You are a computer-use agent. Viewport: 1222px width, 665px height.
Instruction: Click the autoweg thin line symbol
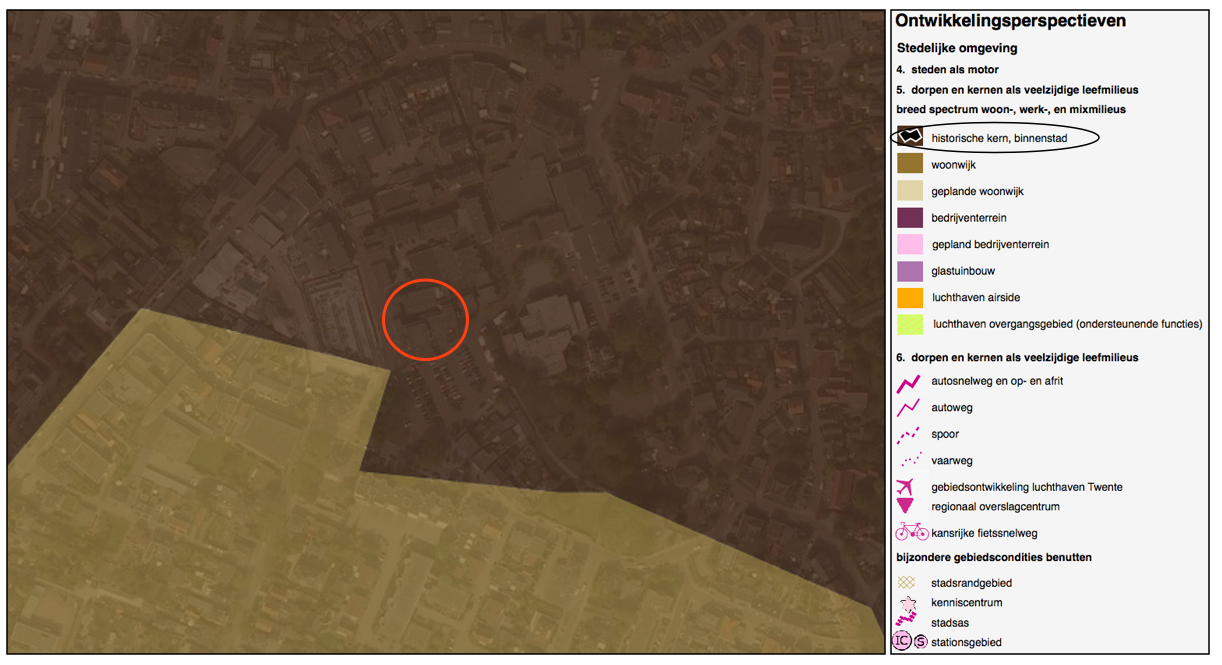[x=909, y=408]
